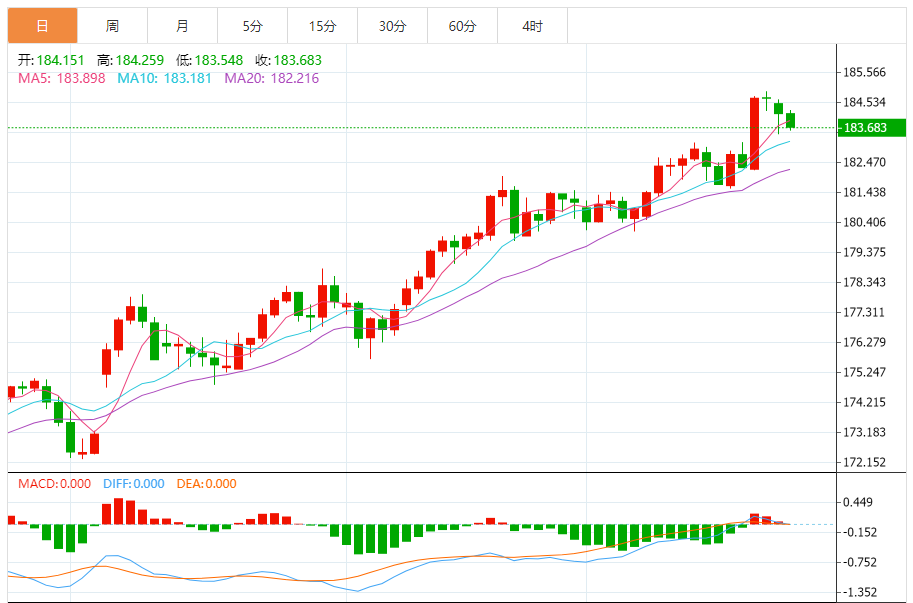The height and width of the screenshot is (603, 913).
Task: Click the green 183.683 current price label
Action: (872, 127)
